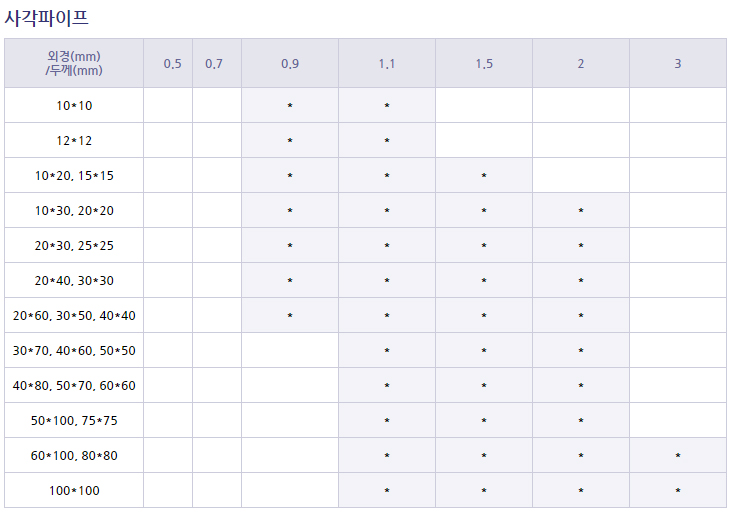Image resolution: width=730 pixels, height=514 pixels.
Task: Click the 10*20, 15*15 row label
Action: (x=74, y=175)
